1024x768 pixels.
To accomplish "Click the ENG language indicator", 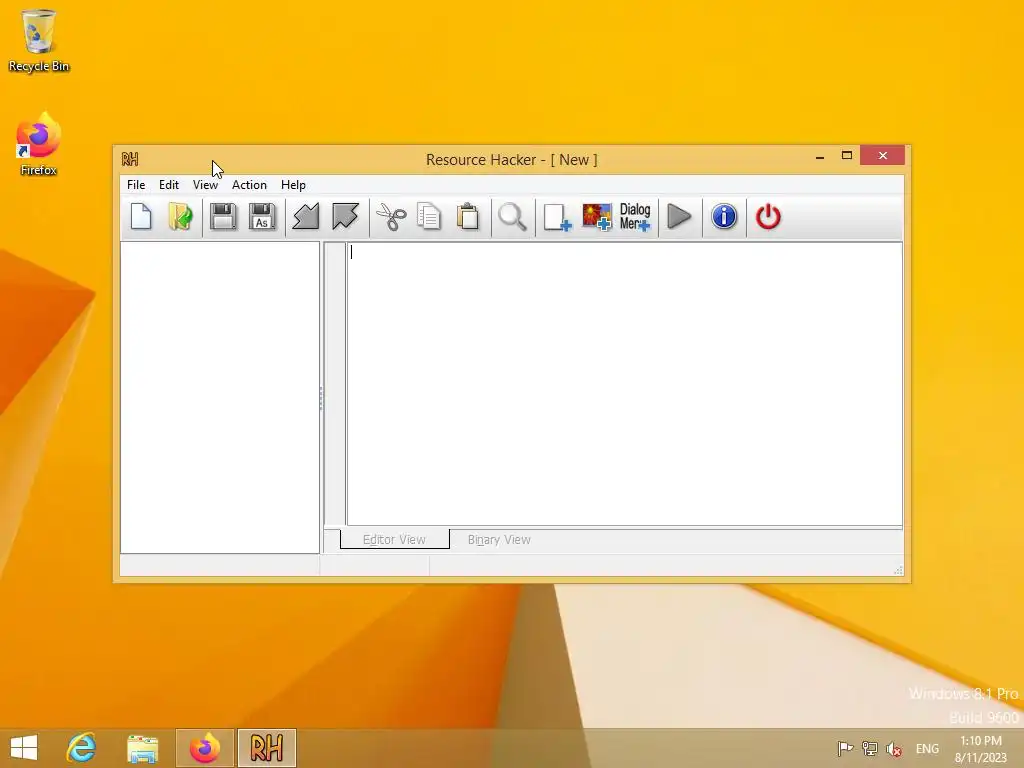I will pos(927,748).
